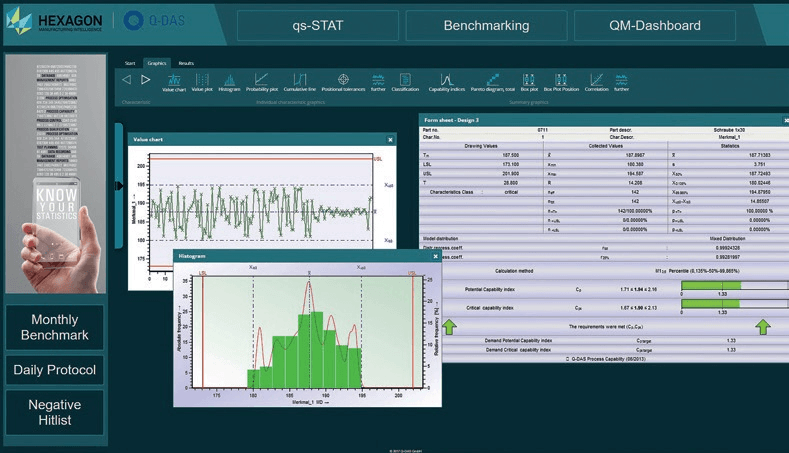
Task: Expand the side panel handle arrow
Action: 119,186
